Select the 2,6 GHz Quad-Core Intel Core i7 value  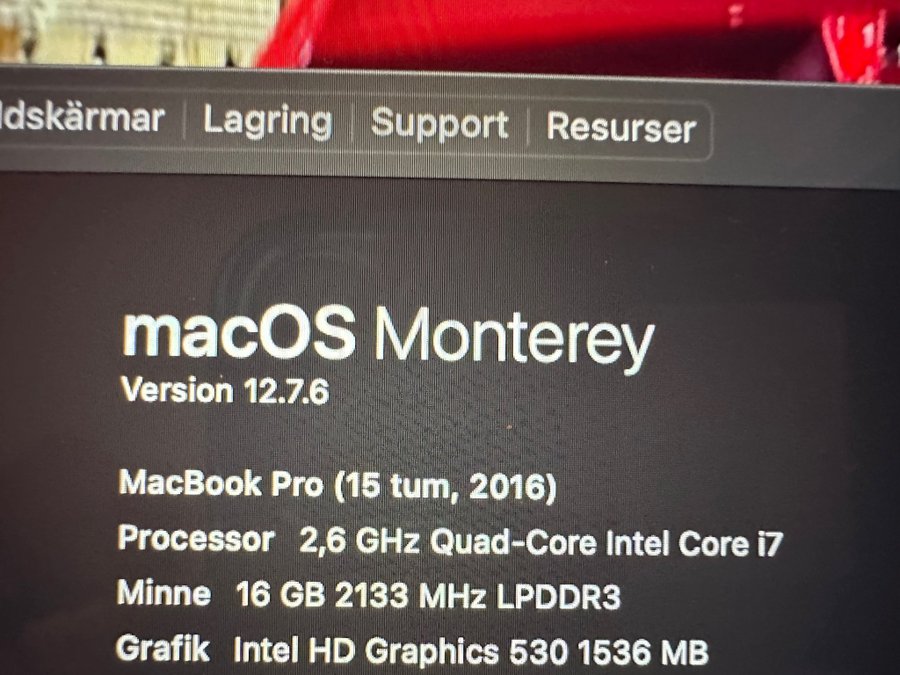click(x=541, y=542)
